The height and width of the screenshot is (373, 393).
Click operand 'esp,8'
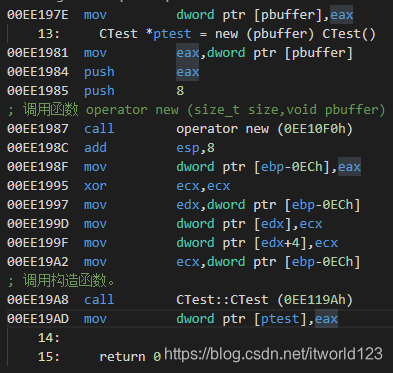click(x=195, y=148)
